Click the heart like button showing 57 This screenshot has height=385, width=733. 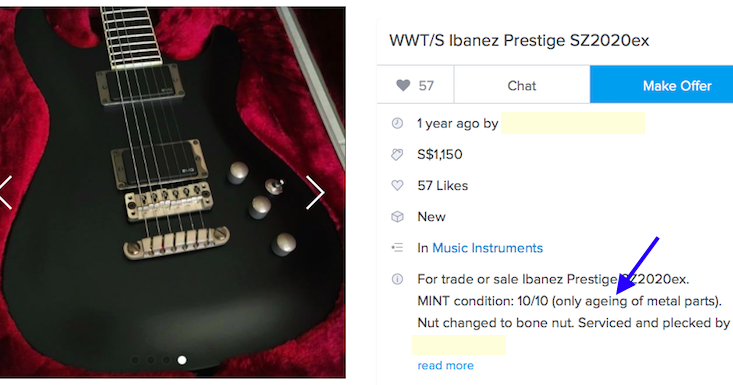point(415,85)
